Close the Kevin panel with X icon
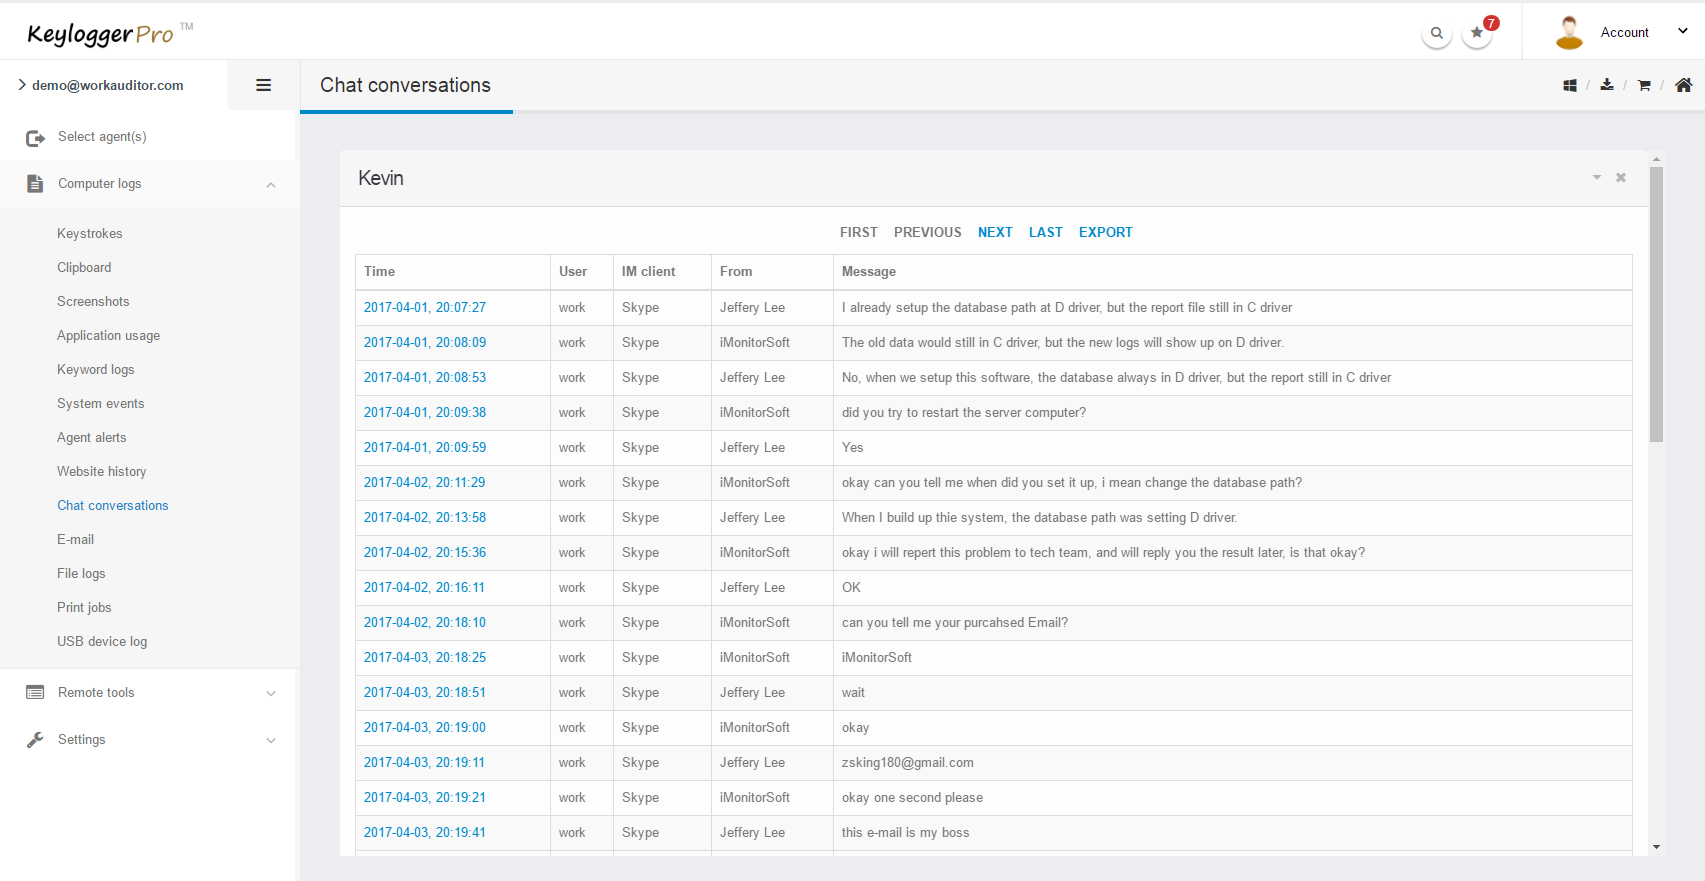1705x881 pixels. point(1621,178)
